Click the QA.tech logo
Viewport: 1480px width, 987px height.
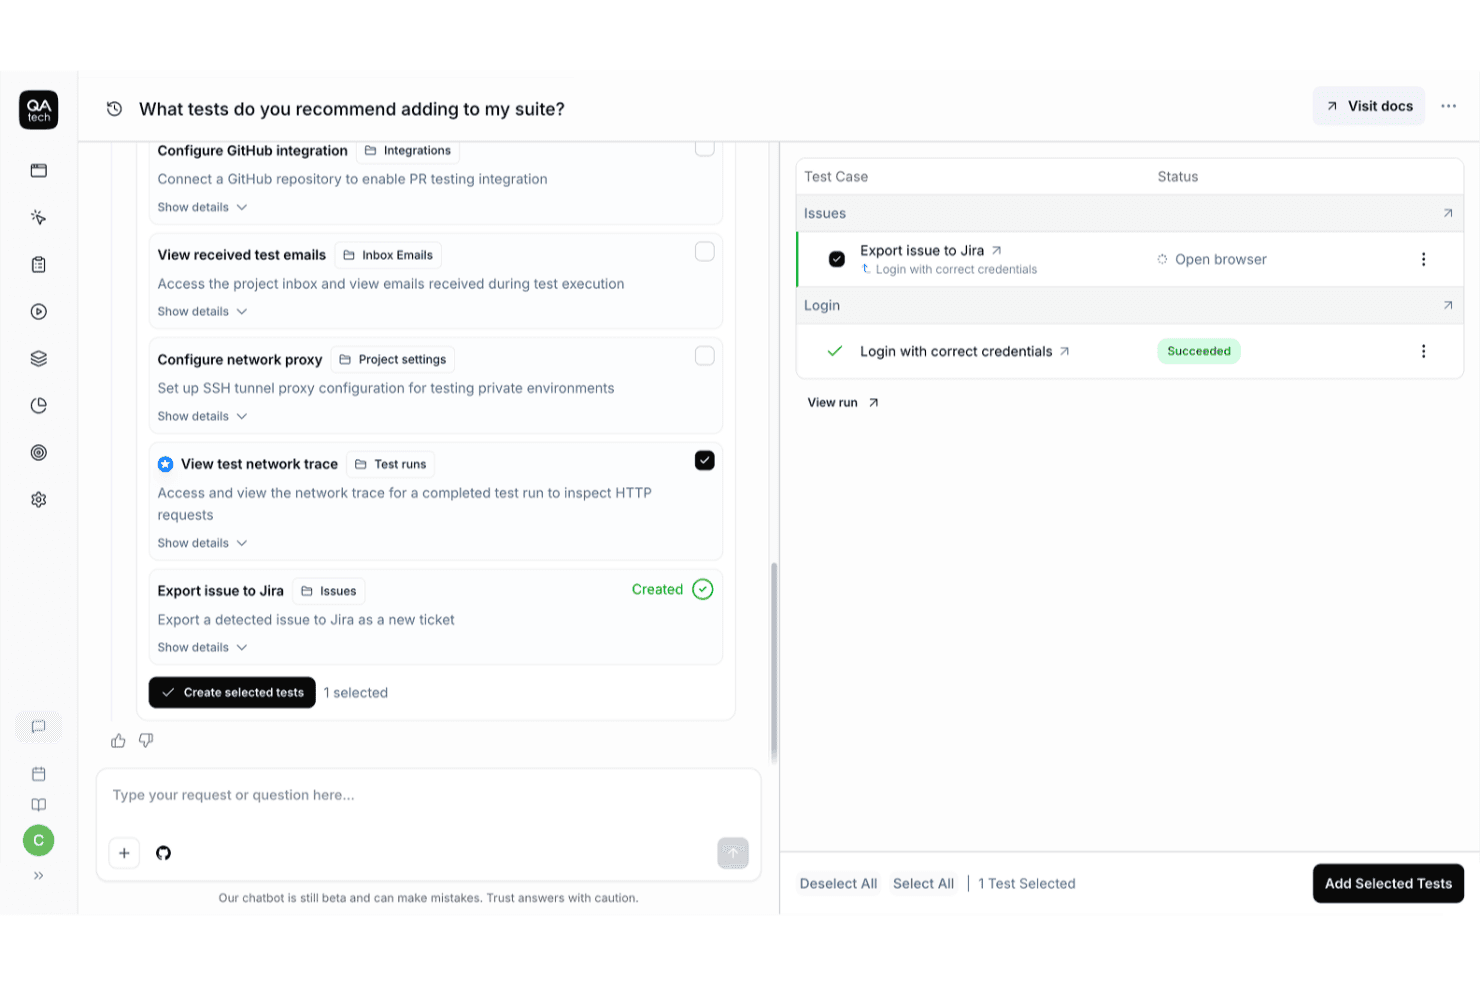39,110
